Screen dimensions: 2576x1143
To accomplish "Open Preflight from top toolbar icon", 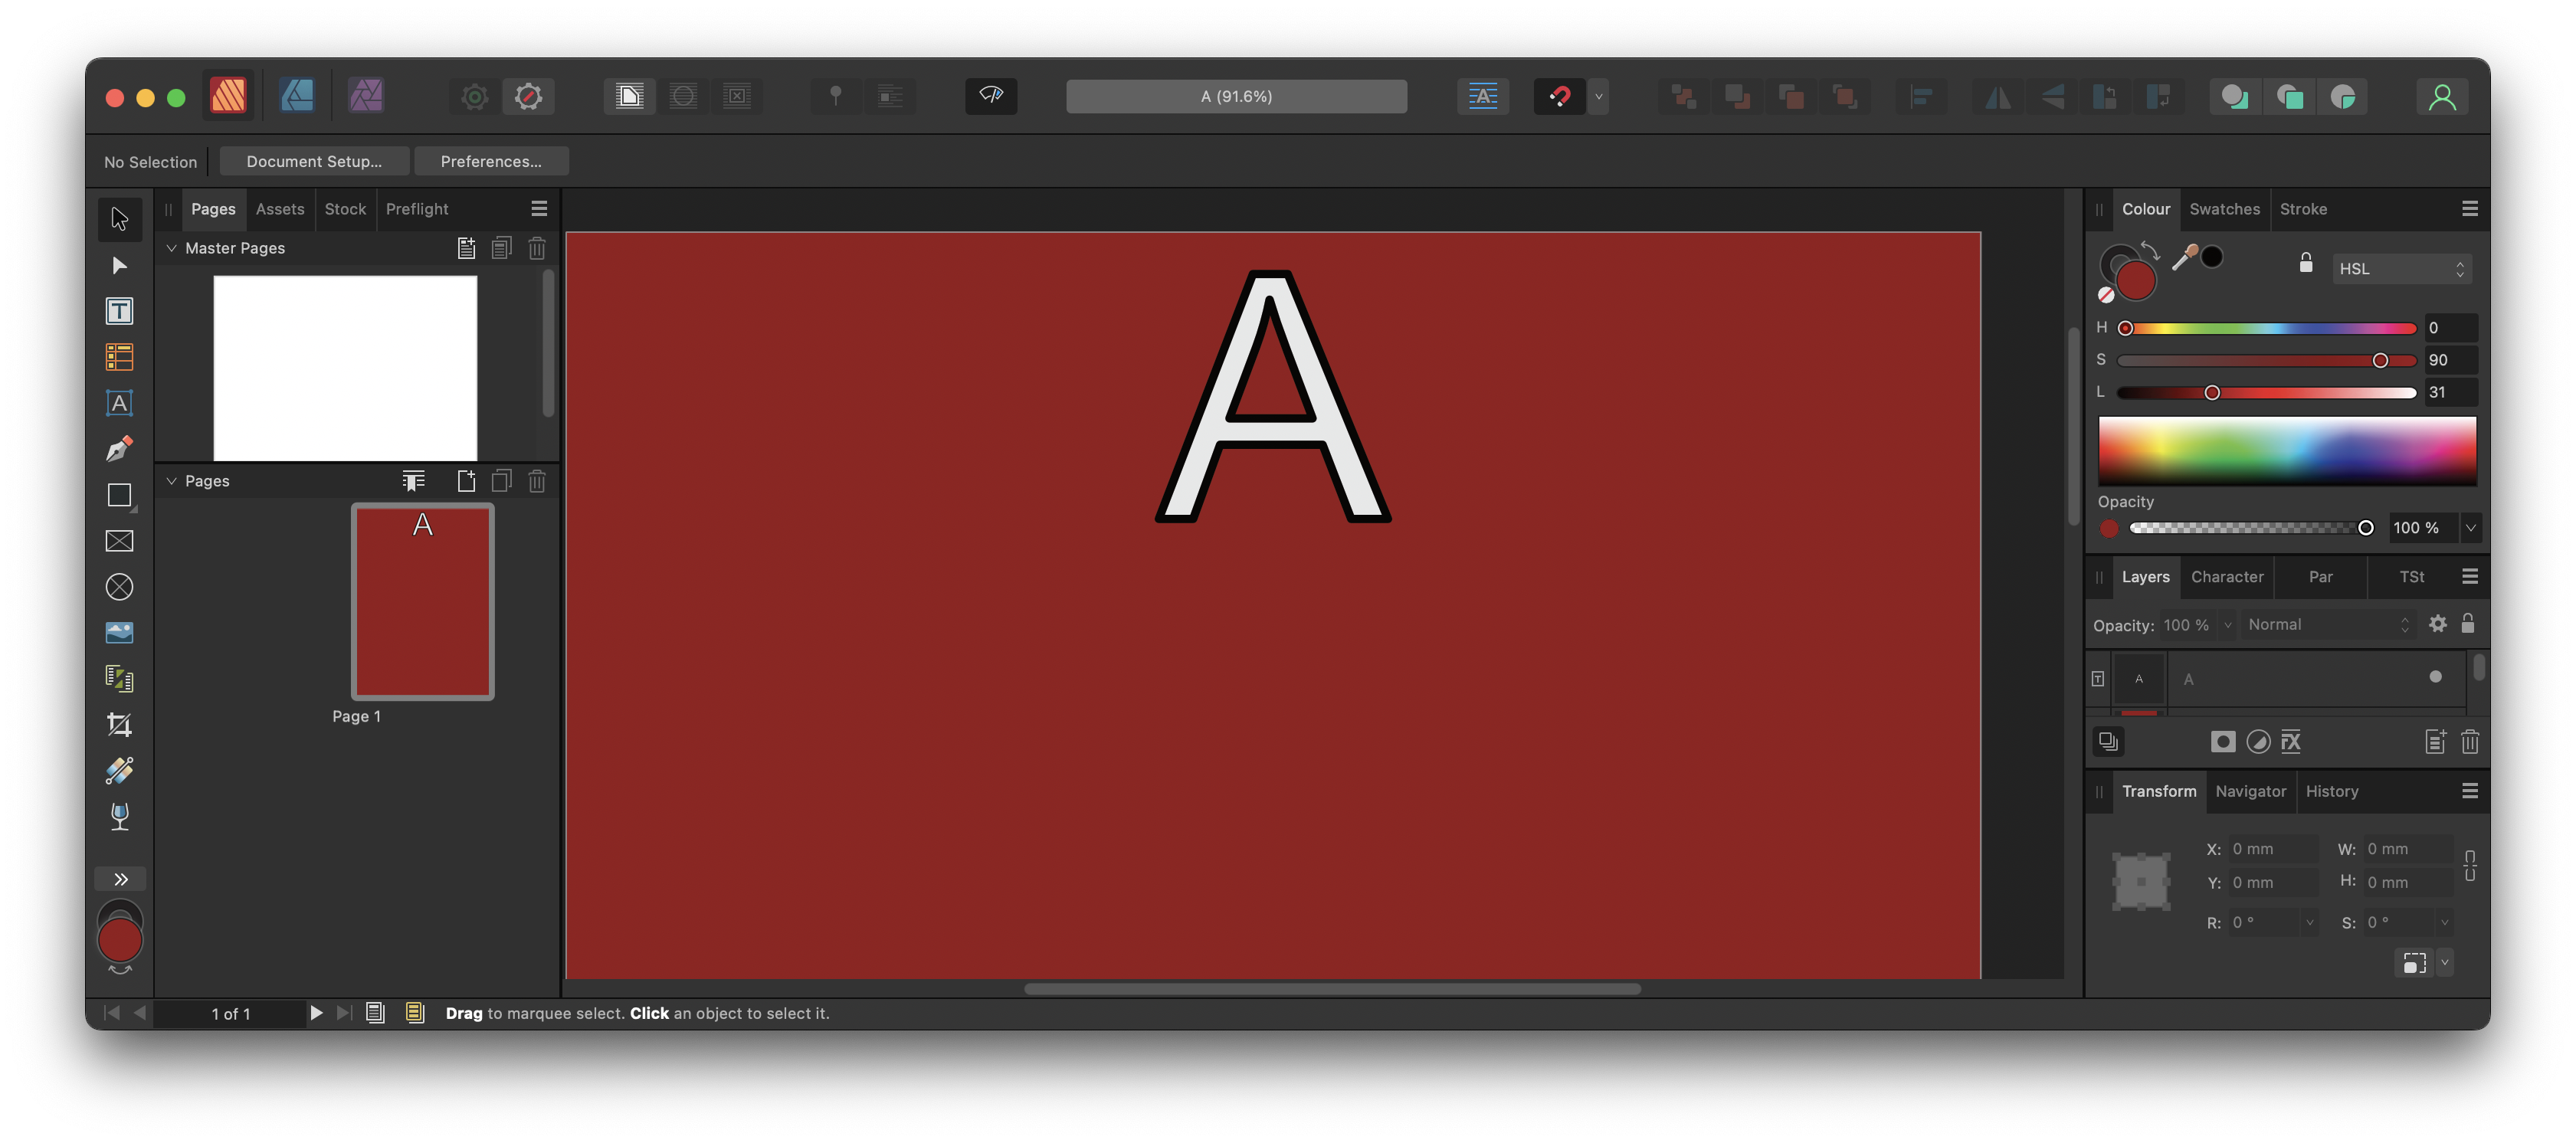I will 991,96.
